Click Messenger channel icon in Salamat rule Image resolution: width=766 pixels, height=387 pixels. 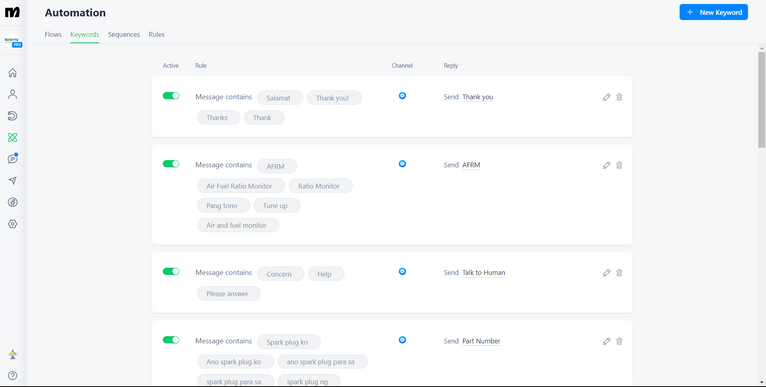coord(402,96)
